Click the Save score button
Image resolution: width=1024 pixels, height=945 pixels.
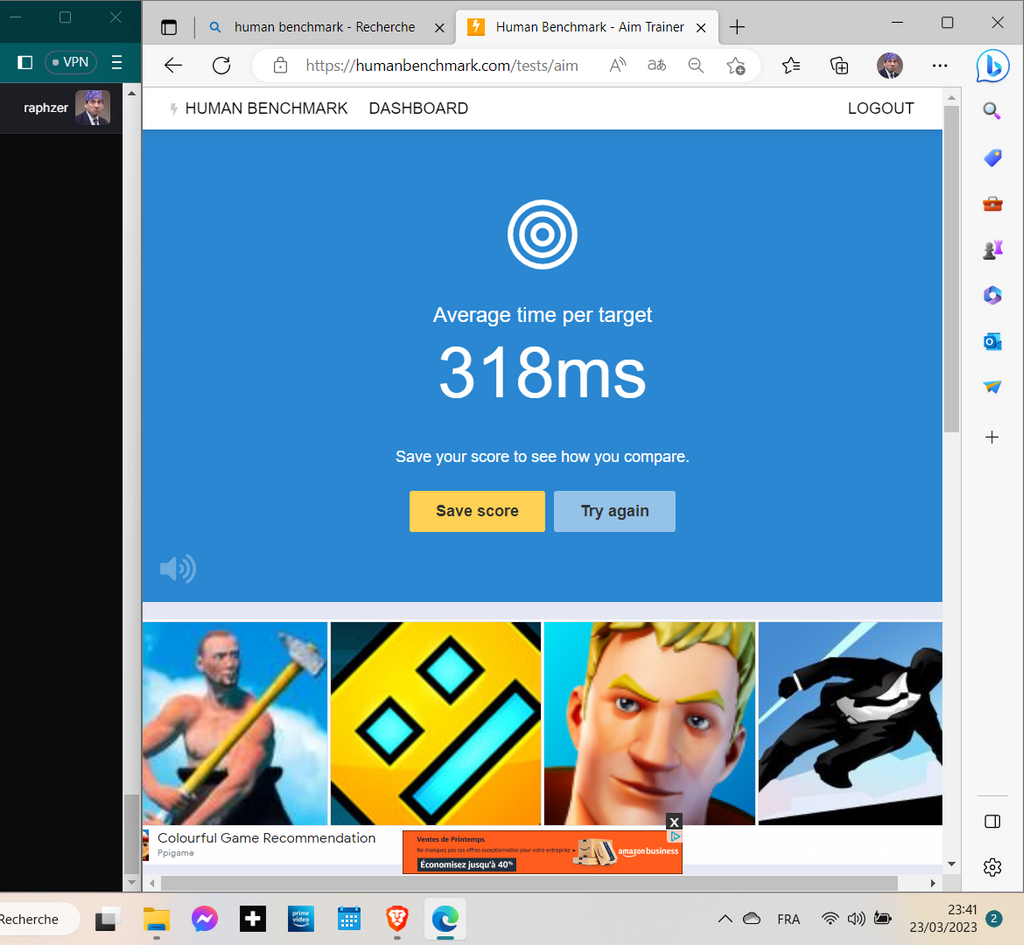point(477,511)
